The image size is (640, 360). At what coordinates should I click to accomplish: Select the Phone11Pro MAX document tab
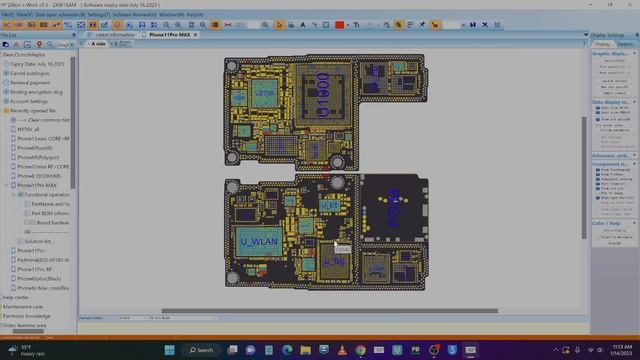[x=169, y=35]
